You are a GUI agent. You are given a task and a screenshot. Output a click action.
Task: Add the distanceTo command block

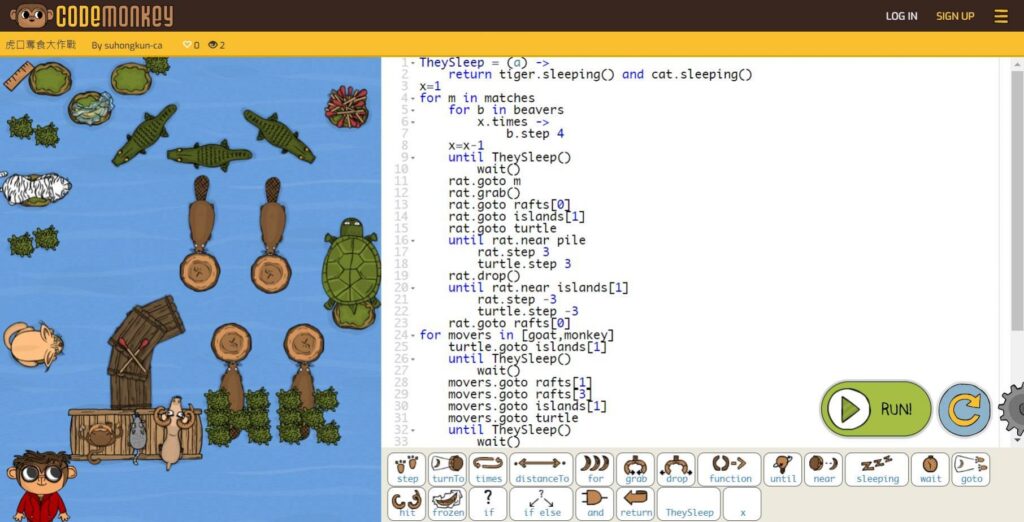[541, 469]
